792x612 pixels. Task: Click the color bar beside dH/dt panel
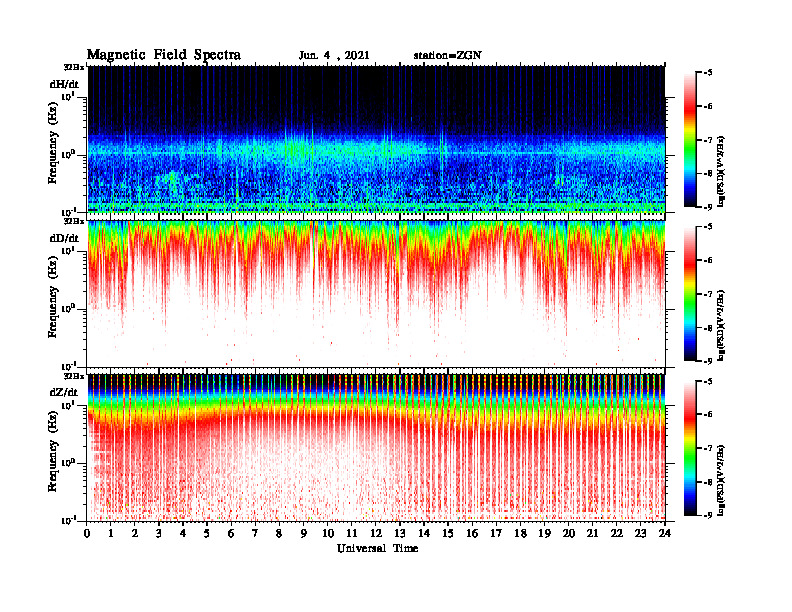pyautogui.click(x=690, y=140)
